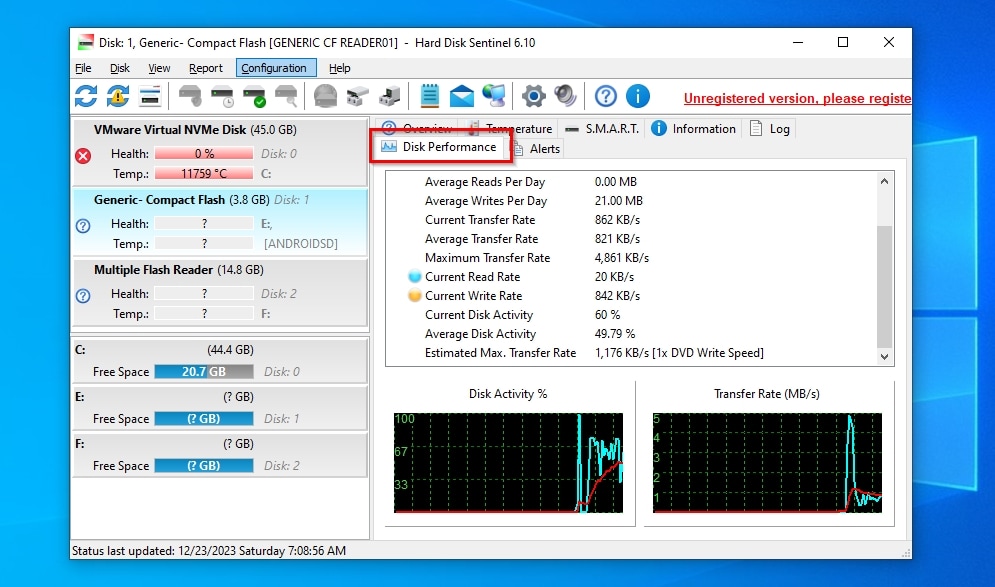The image size is (995, 587).
Task: Click the Transfer Rate (MB/s) graph
Action: (x=767, y=463)
